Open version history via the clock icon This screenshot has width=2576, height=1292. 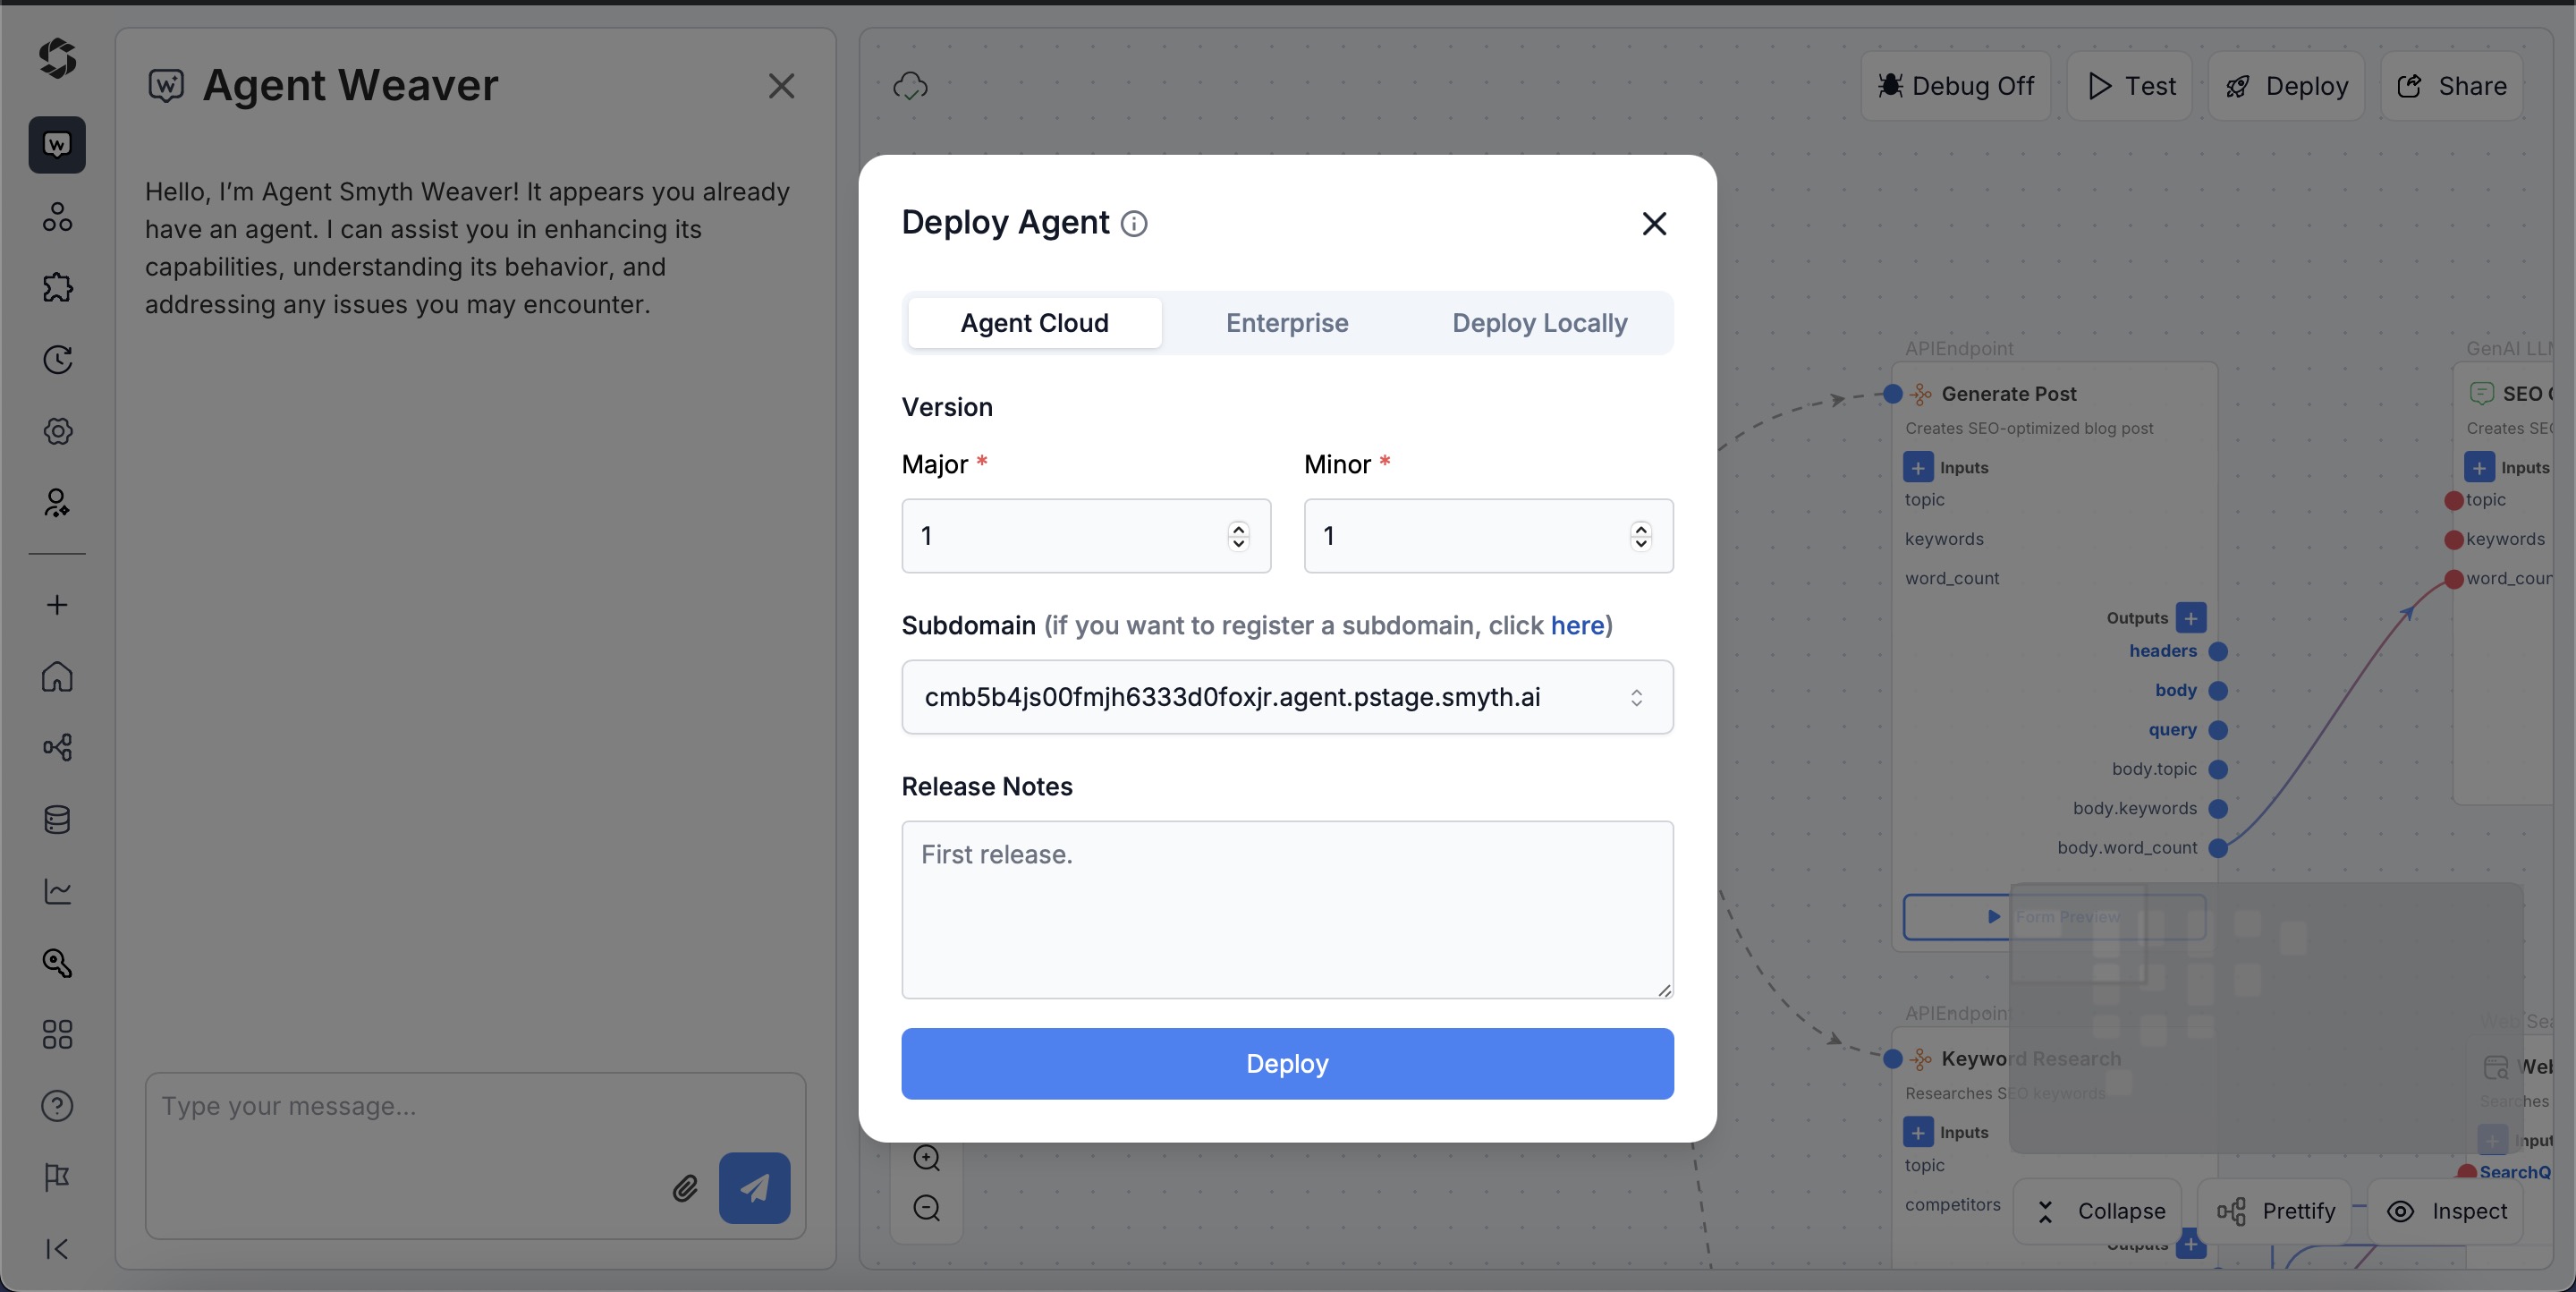point(57,360)
